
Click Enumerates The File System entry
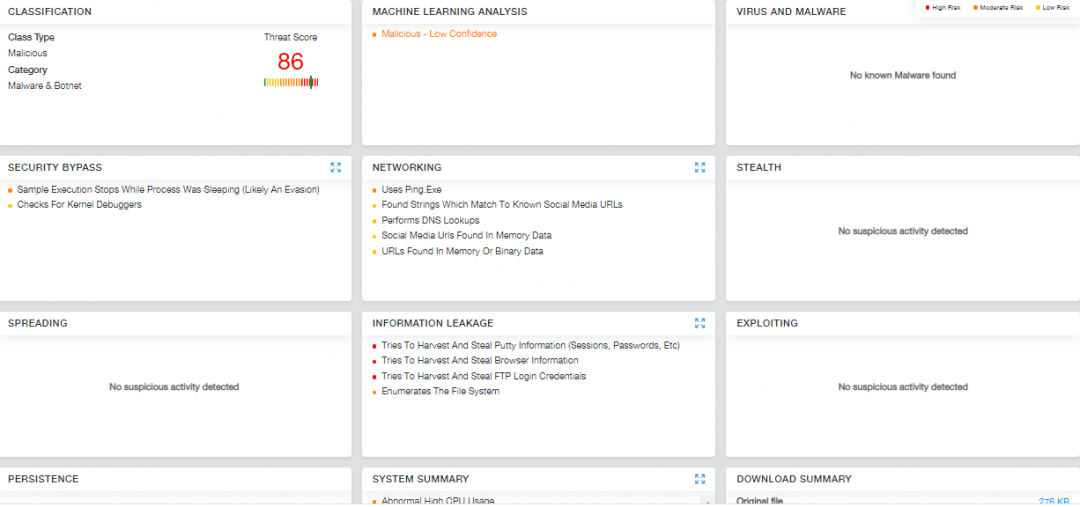[x=440, y=392]
